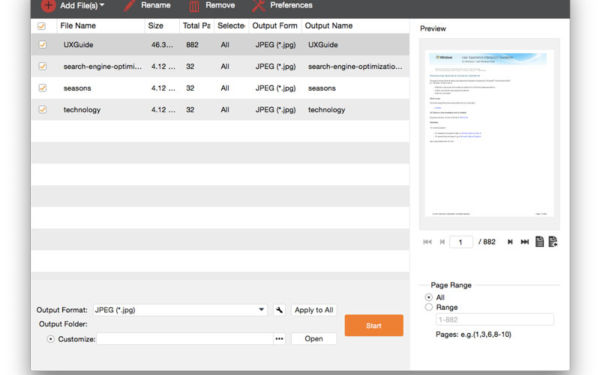Select the Range radio button
Image resolution: width=600 pixels, height=375 pixels.
click(x=429, y=307)
